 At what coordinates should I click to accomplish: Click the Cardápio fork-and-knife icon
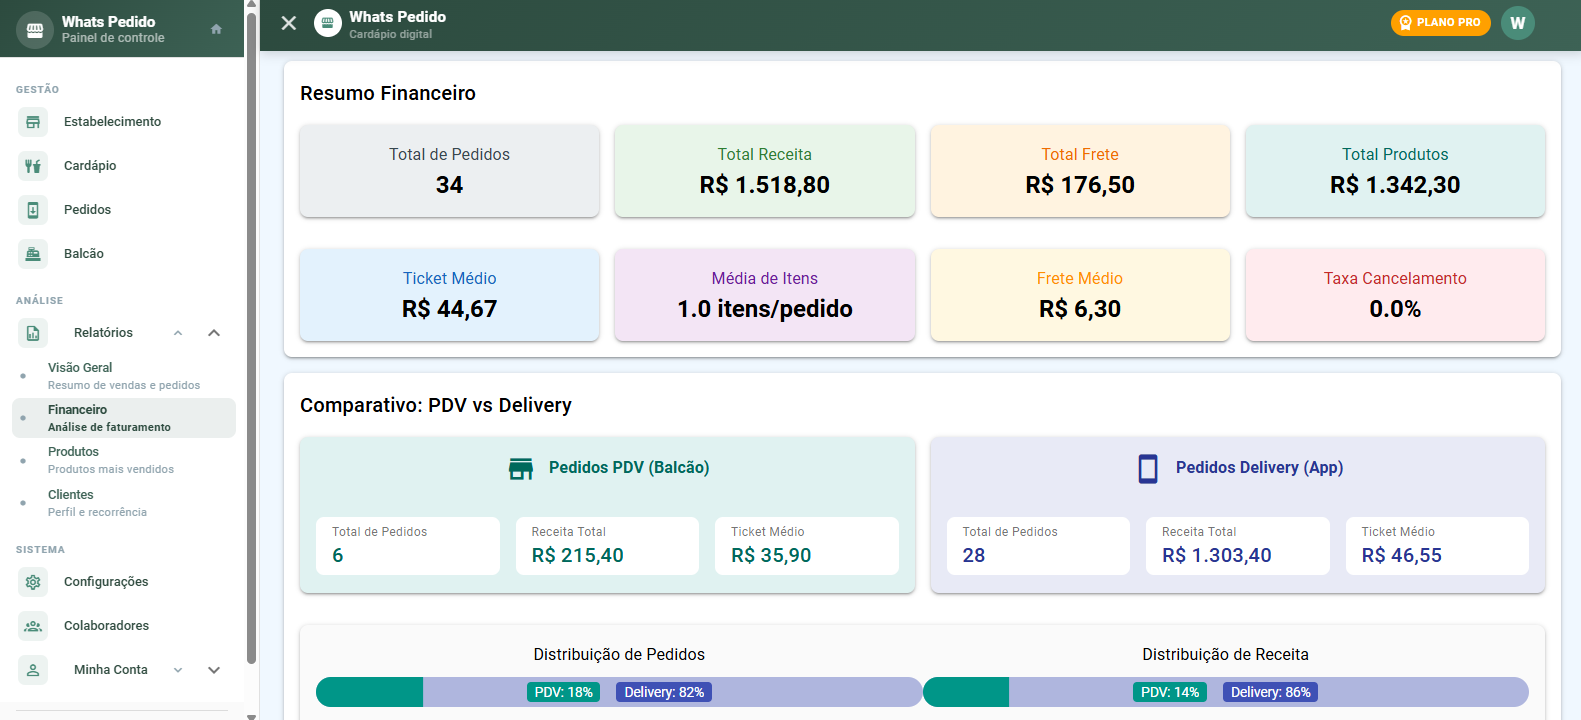click(x=33, y=166)
